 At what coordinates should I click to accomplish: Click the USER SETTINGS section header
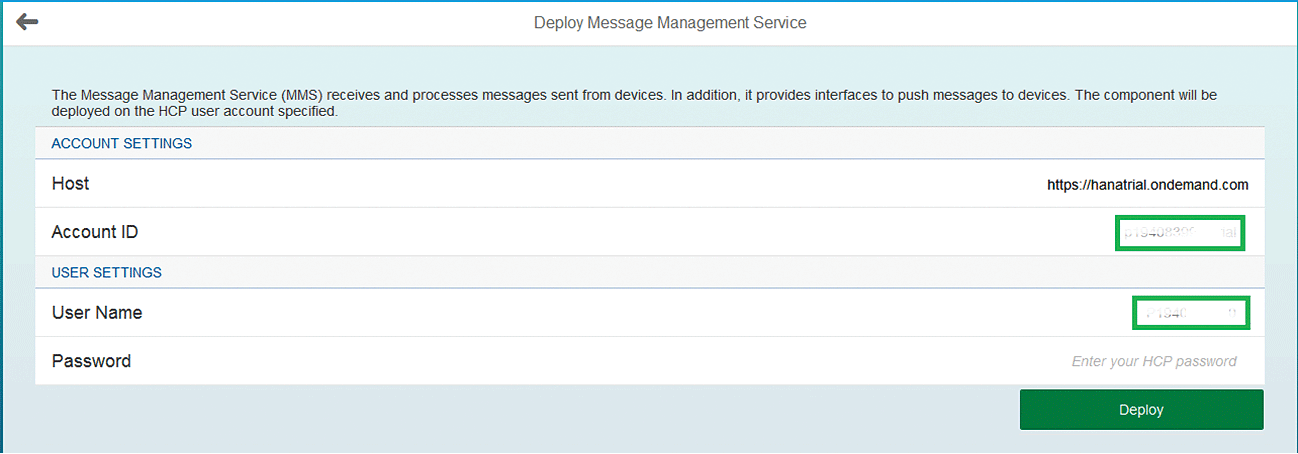coord(106,272)
